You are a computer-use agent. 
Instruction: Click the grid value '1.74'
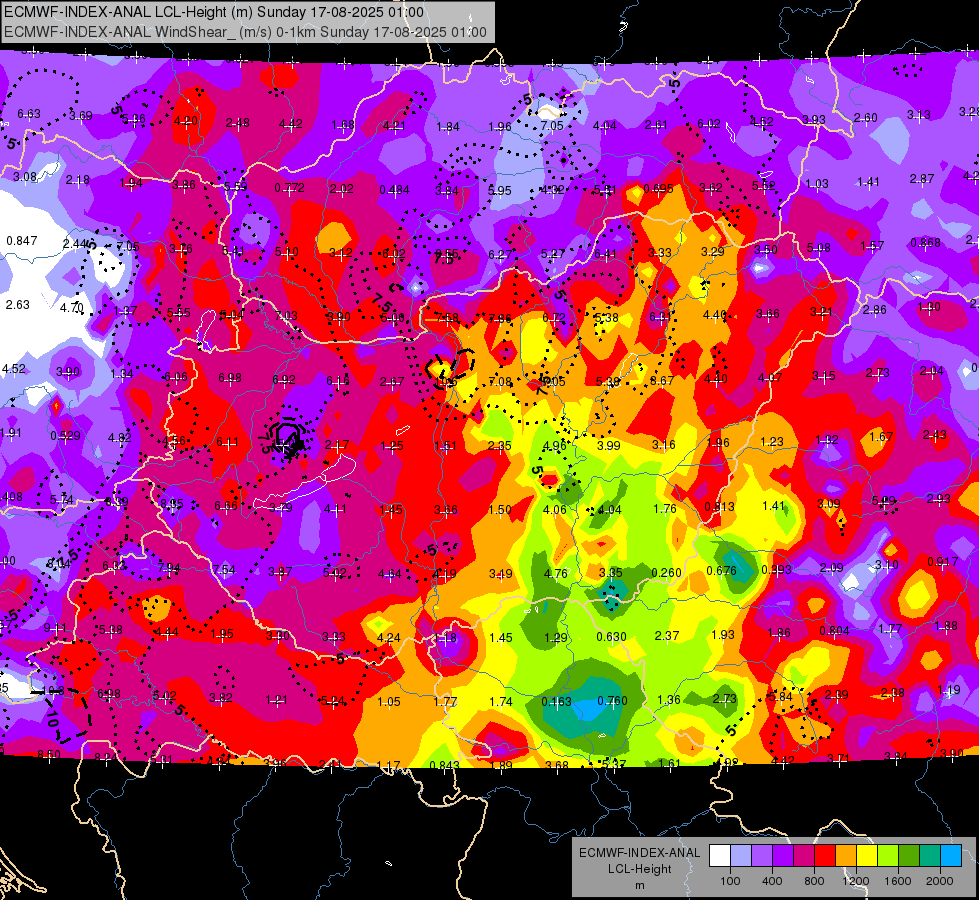[501, 701]
